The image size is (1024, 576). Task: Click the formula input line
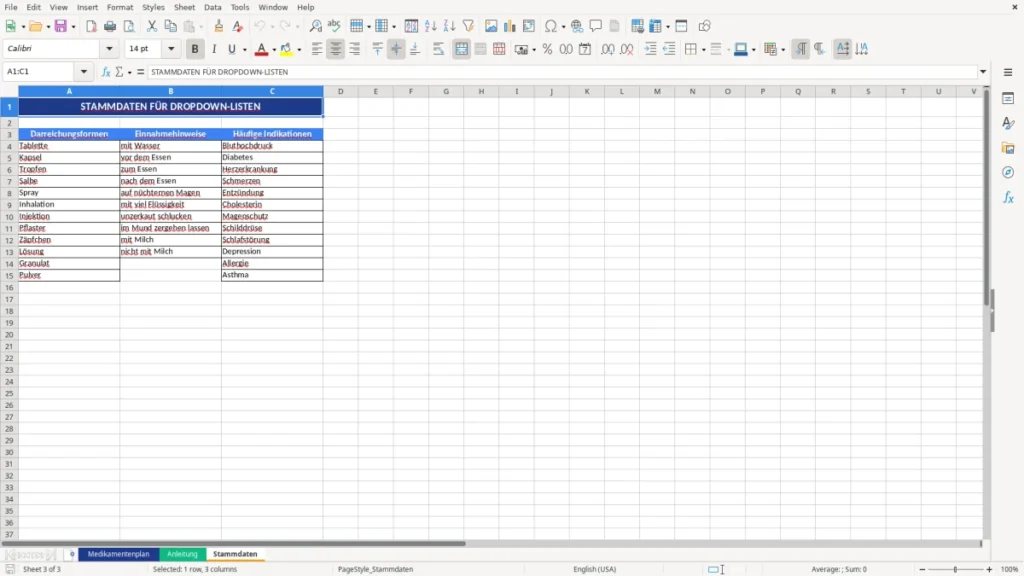point(562,72)
